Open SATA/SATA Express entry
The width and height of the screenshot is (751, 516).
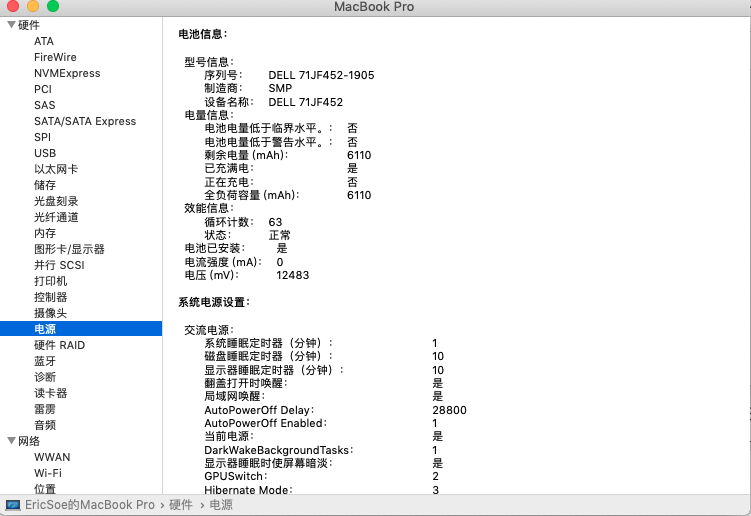pyautogui.click(x=85, y=121)
